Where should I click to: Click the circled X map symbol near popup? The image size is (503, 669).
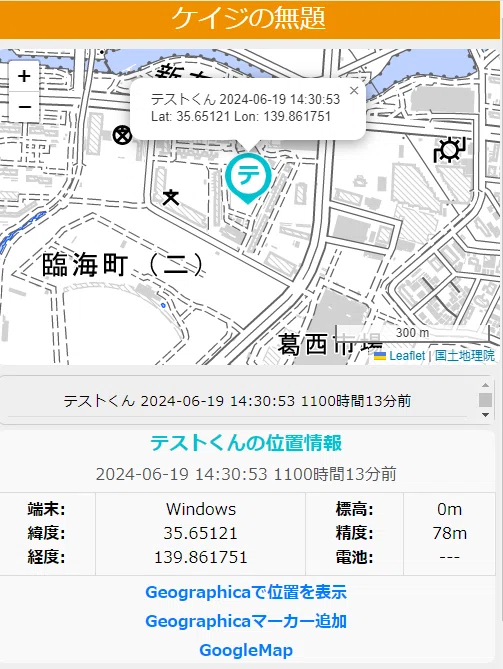point(122,136)
